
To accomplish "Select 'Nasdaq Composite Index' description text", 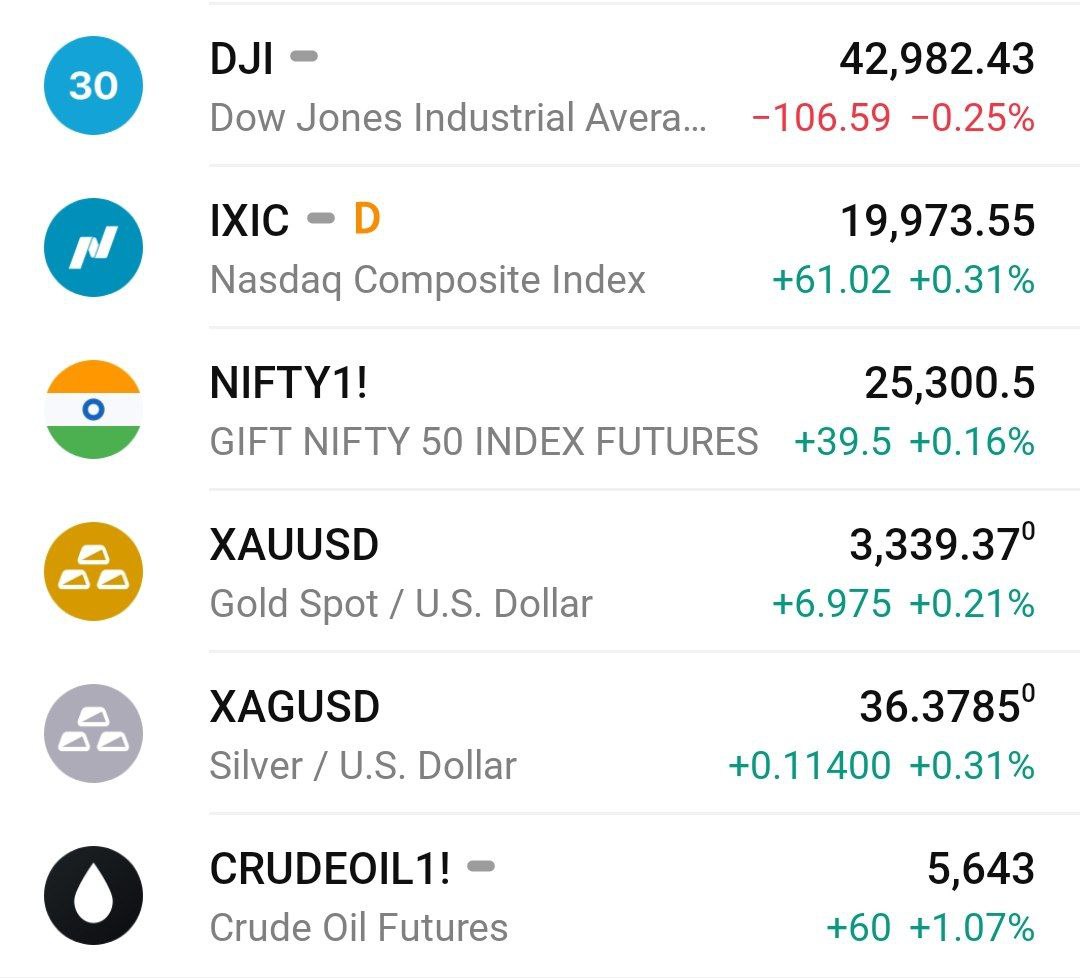I will pyautogui.click(x=428, y=280).
